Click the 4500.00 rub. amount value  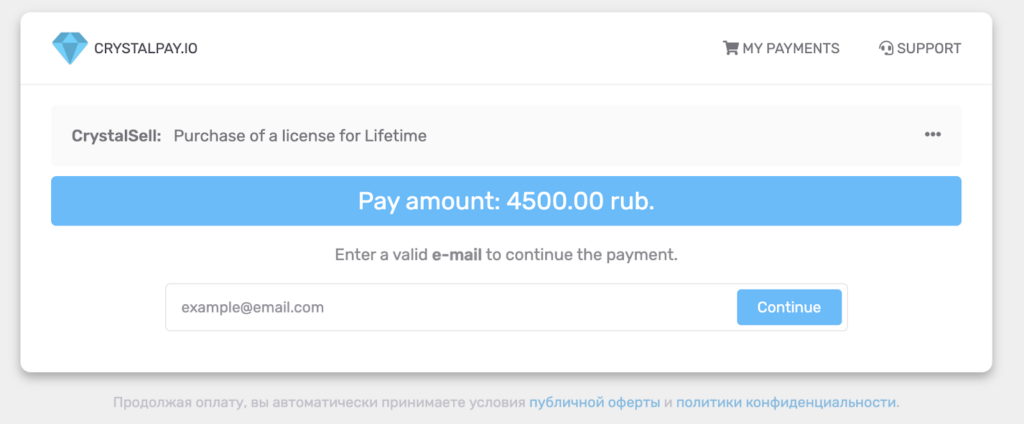pos(580,201)
